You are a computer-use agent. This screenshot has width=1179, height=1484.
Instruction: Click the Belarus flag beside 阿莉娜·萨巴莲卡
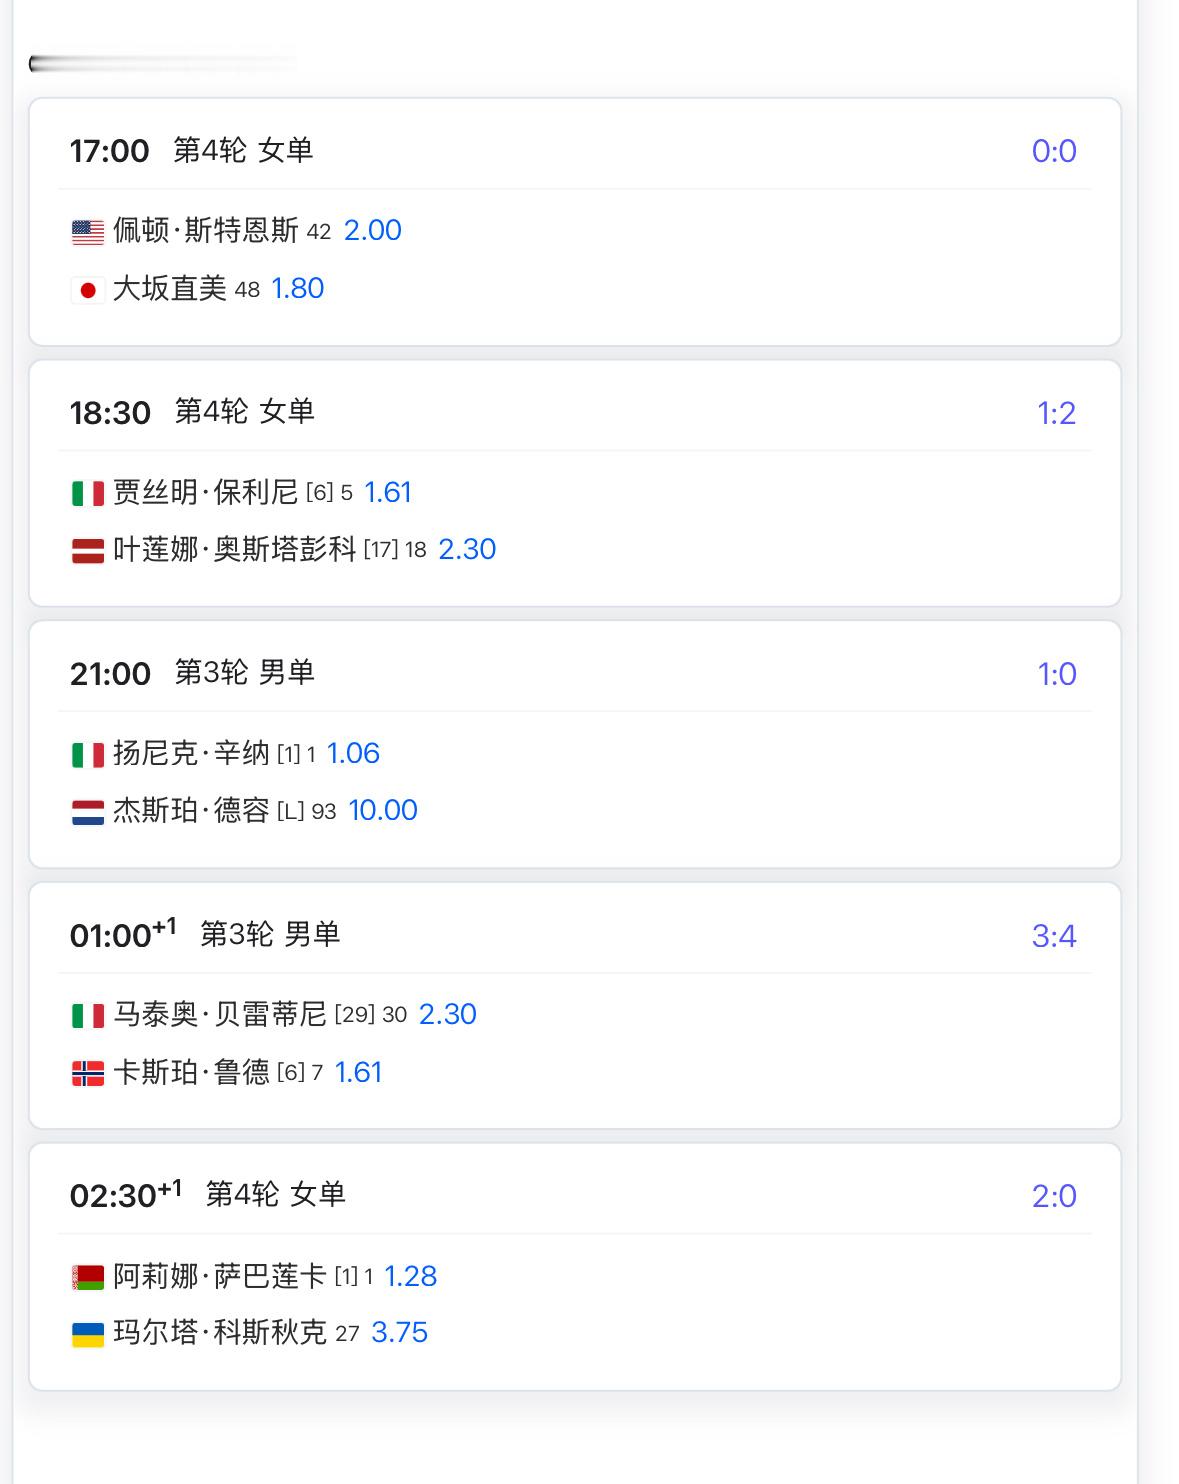tap(88, 1277)
